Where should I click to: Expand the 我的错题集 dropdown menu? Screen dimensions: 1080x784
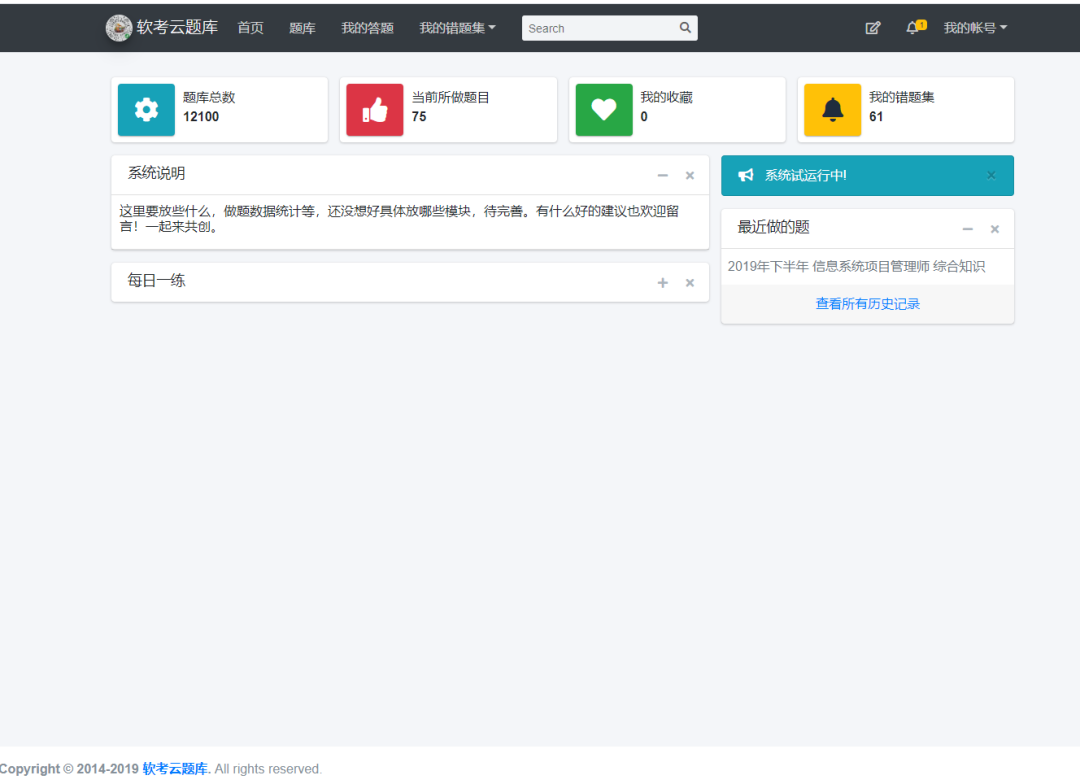click(x=457, y=28)
